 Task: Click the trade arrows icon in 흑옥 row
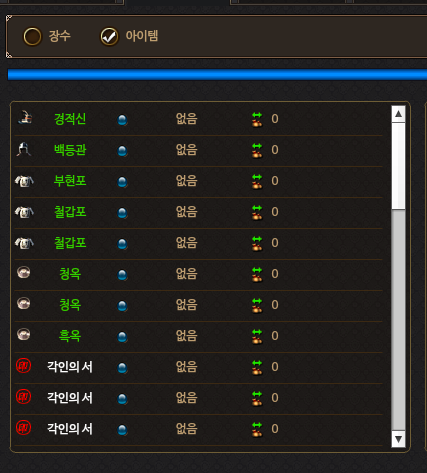[257, 336]
